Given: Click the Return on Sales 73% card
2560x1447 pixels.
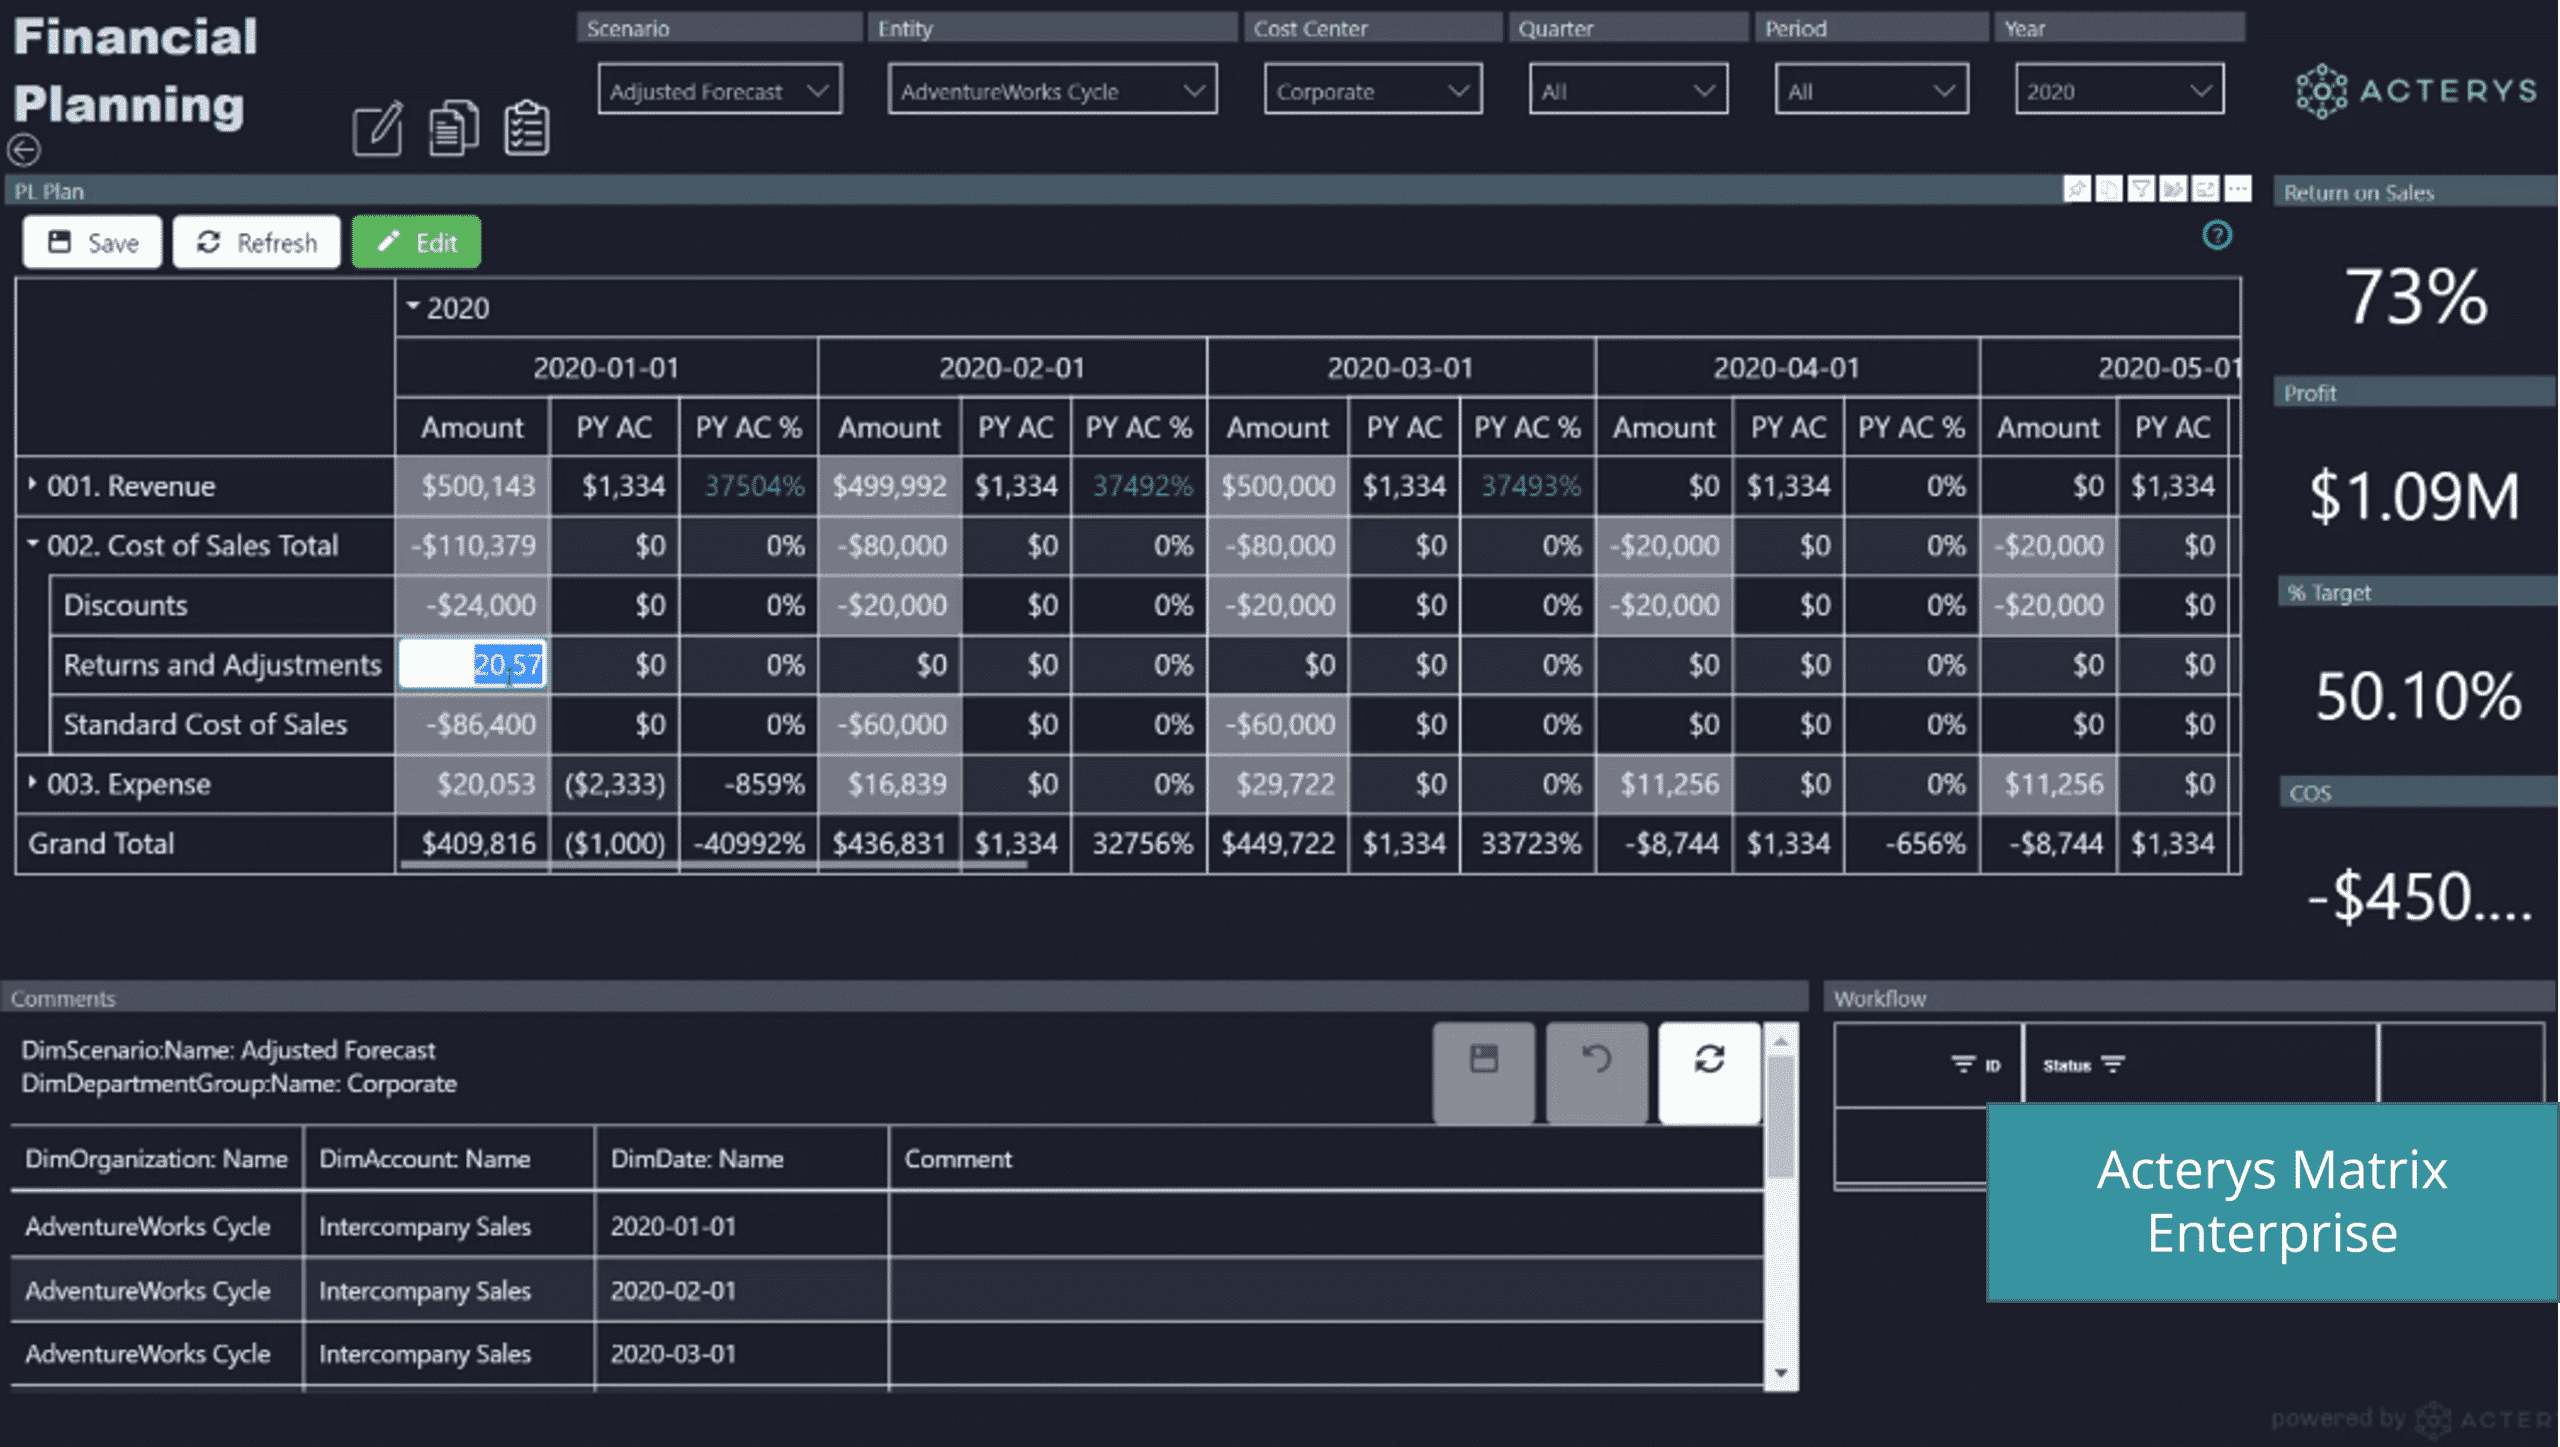Looking at the screenshot, I should 2416,297.
